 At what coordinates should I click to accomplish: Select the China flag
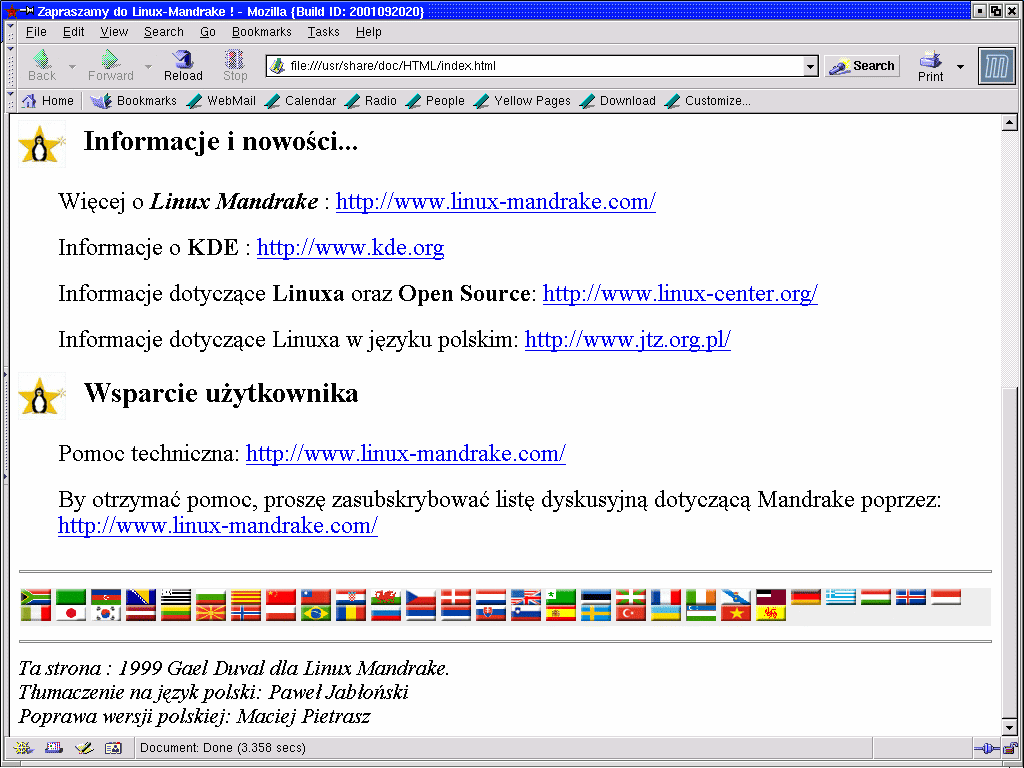click(281, 597)
